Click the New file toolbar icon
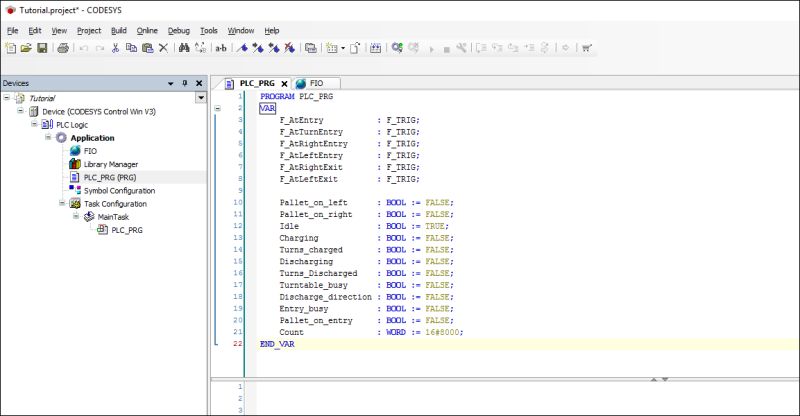 click(10, 48)
